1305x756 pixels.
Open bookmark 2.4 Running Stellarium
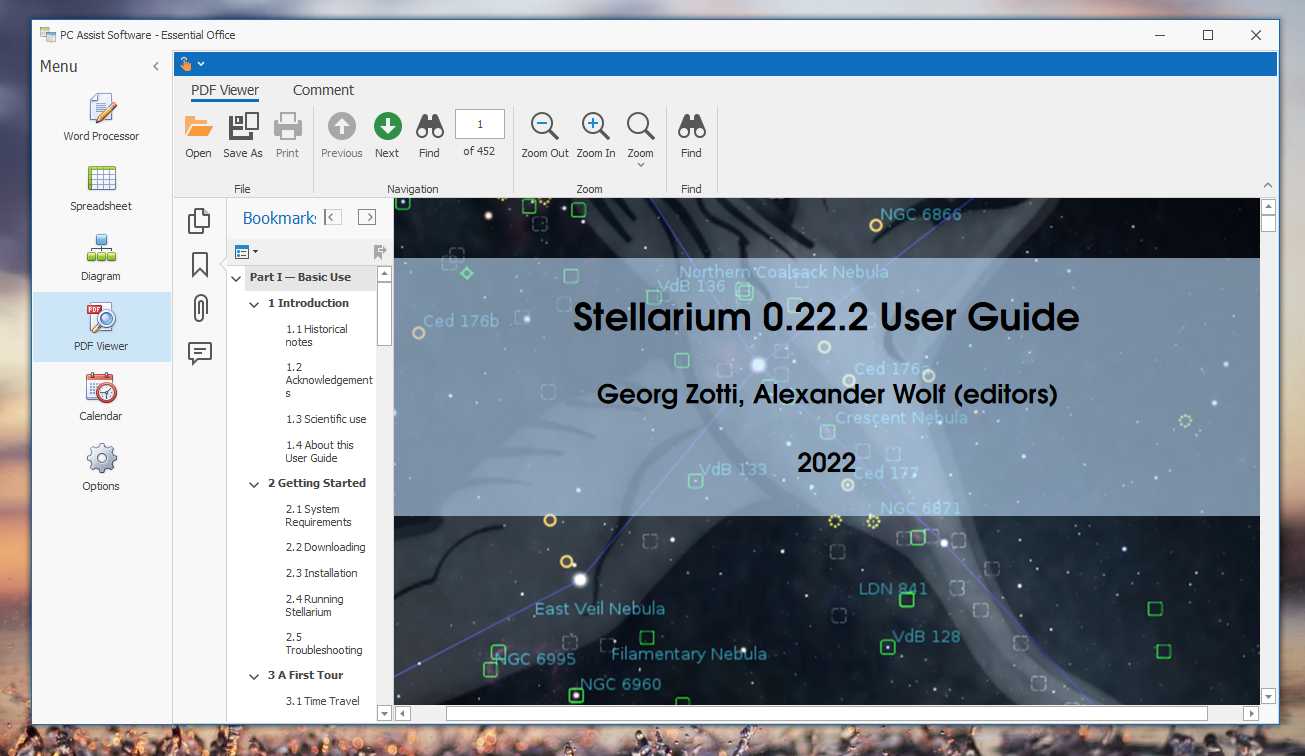(314, 606)
